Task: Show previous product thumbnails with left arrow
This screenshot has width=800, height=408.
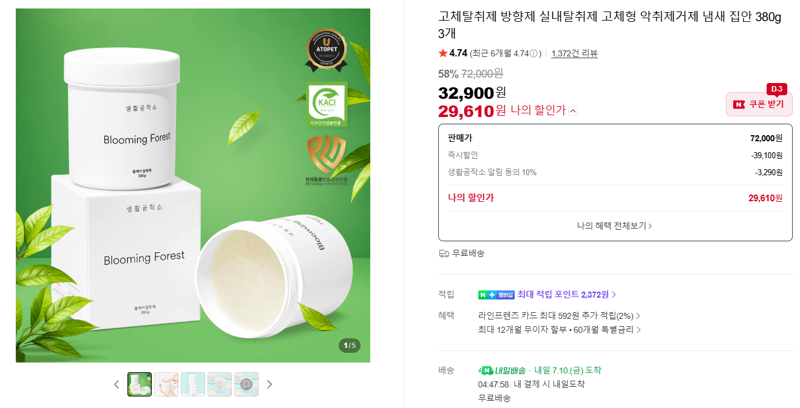Action: pyautogui.click(x=116, y=385)
